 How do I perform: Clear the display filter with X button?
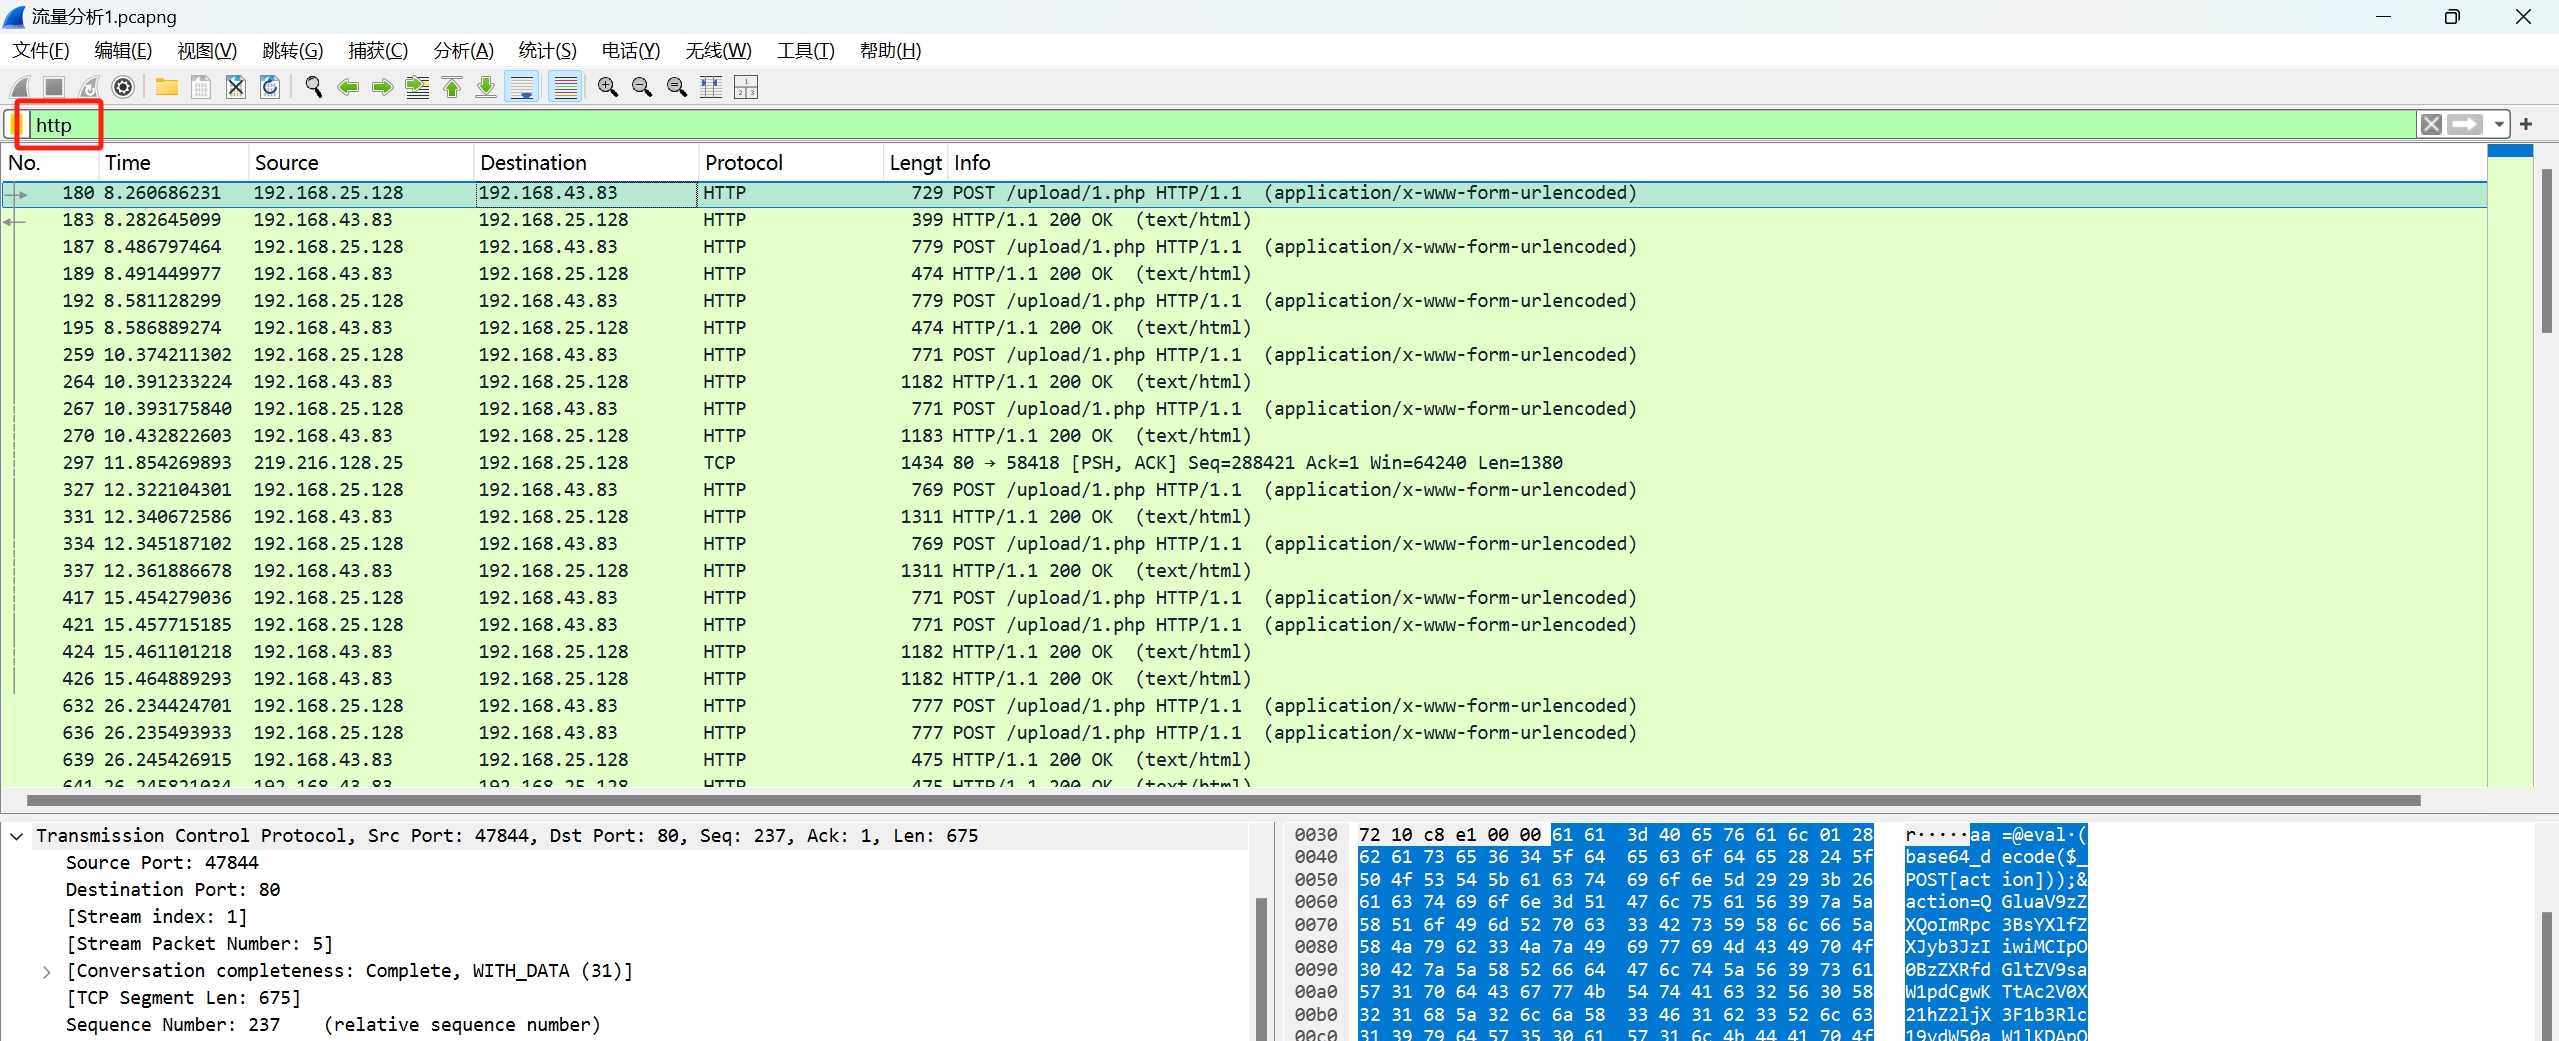pos(2431,125)
